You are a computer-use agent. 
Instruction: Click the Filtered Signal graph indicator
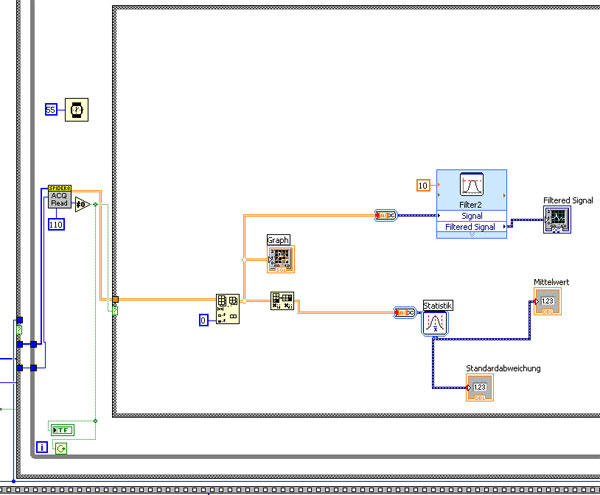pyautogui.click(x=557, y=220)
